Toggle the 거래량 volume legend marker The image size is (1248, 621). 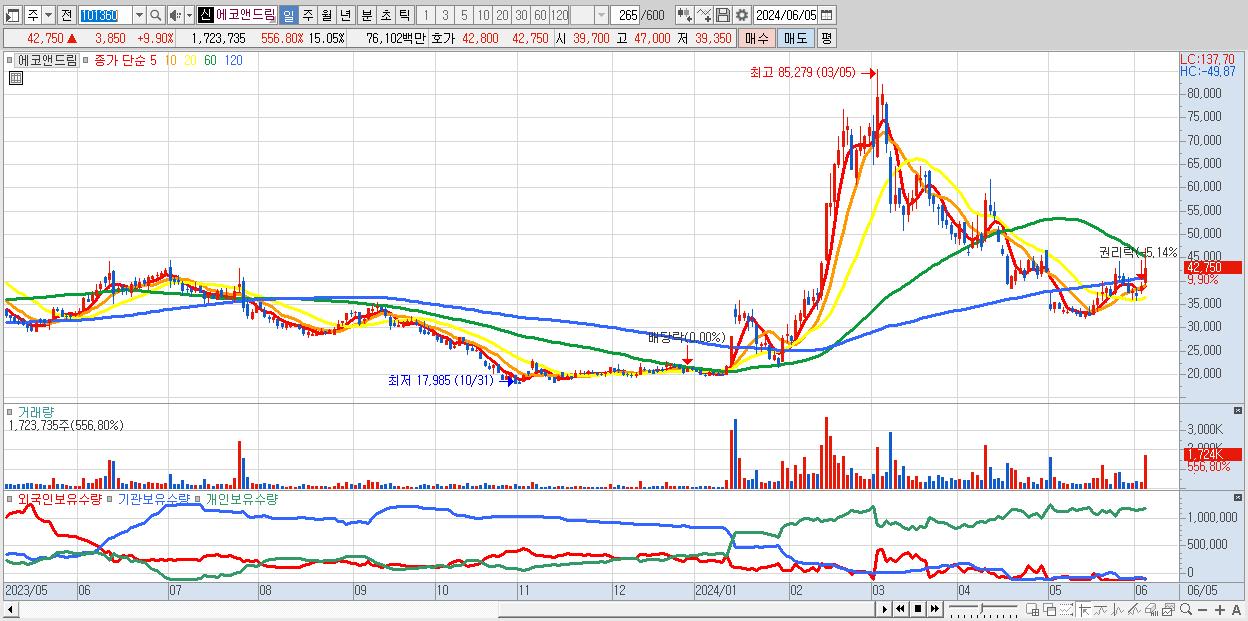pos(11,412)
